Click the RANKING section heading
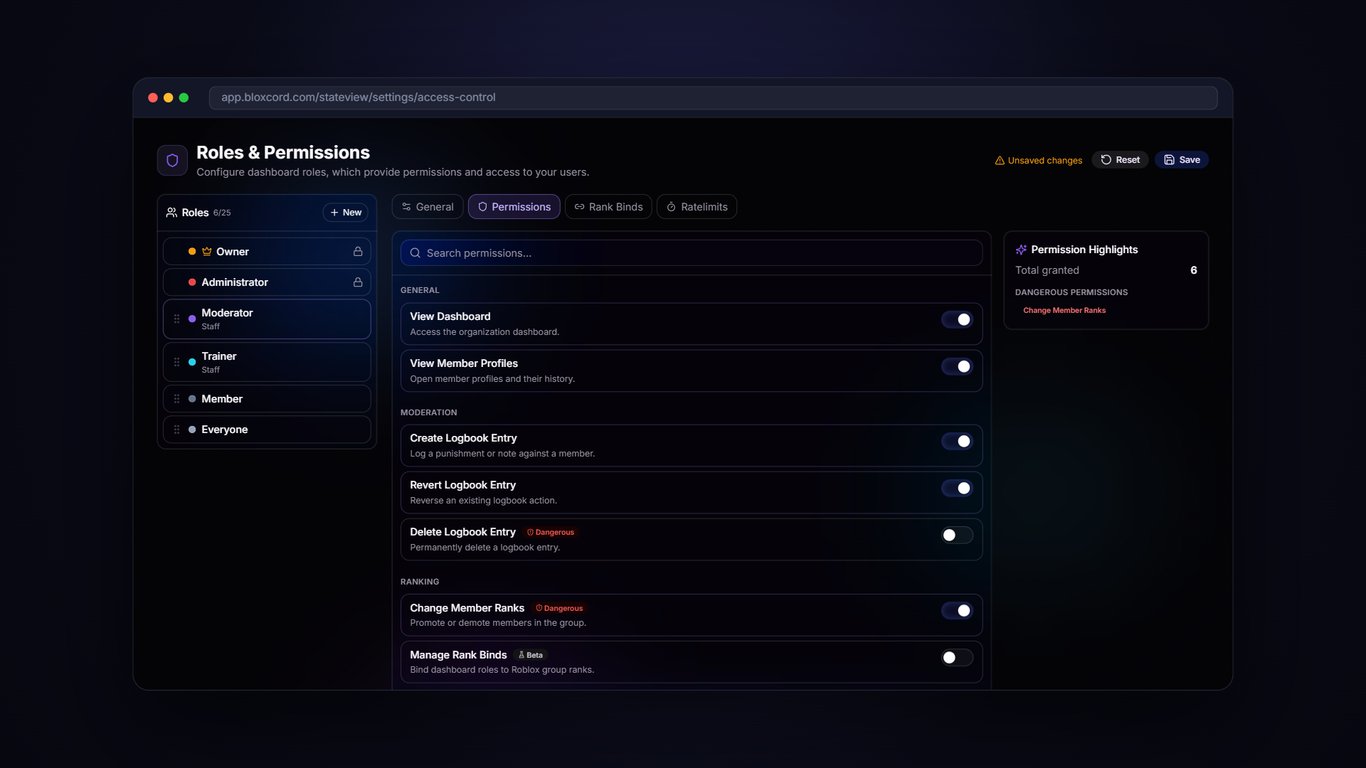This screenshot has width=1366, height=768. tap(420, 581)
